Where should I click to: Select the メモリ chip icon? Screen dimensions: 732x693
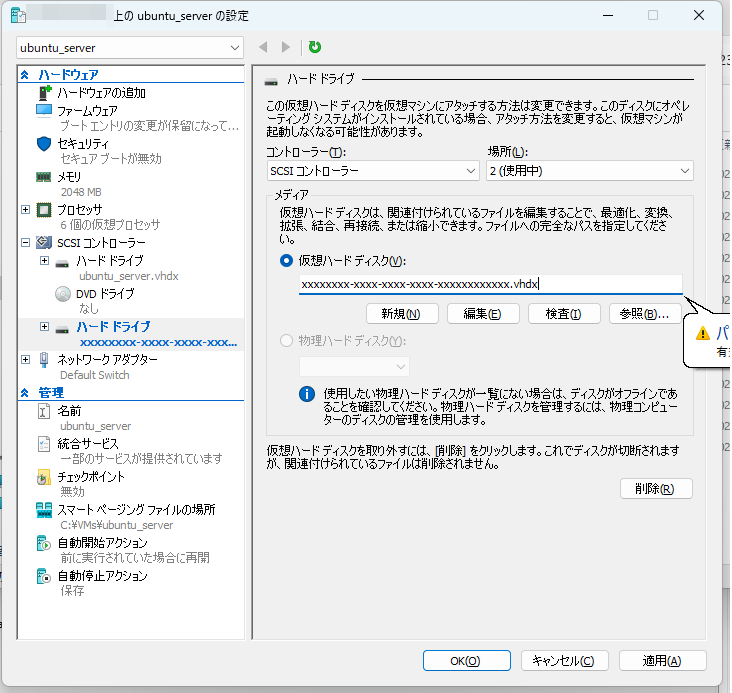pyautogui.click(x=44, y=177)
